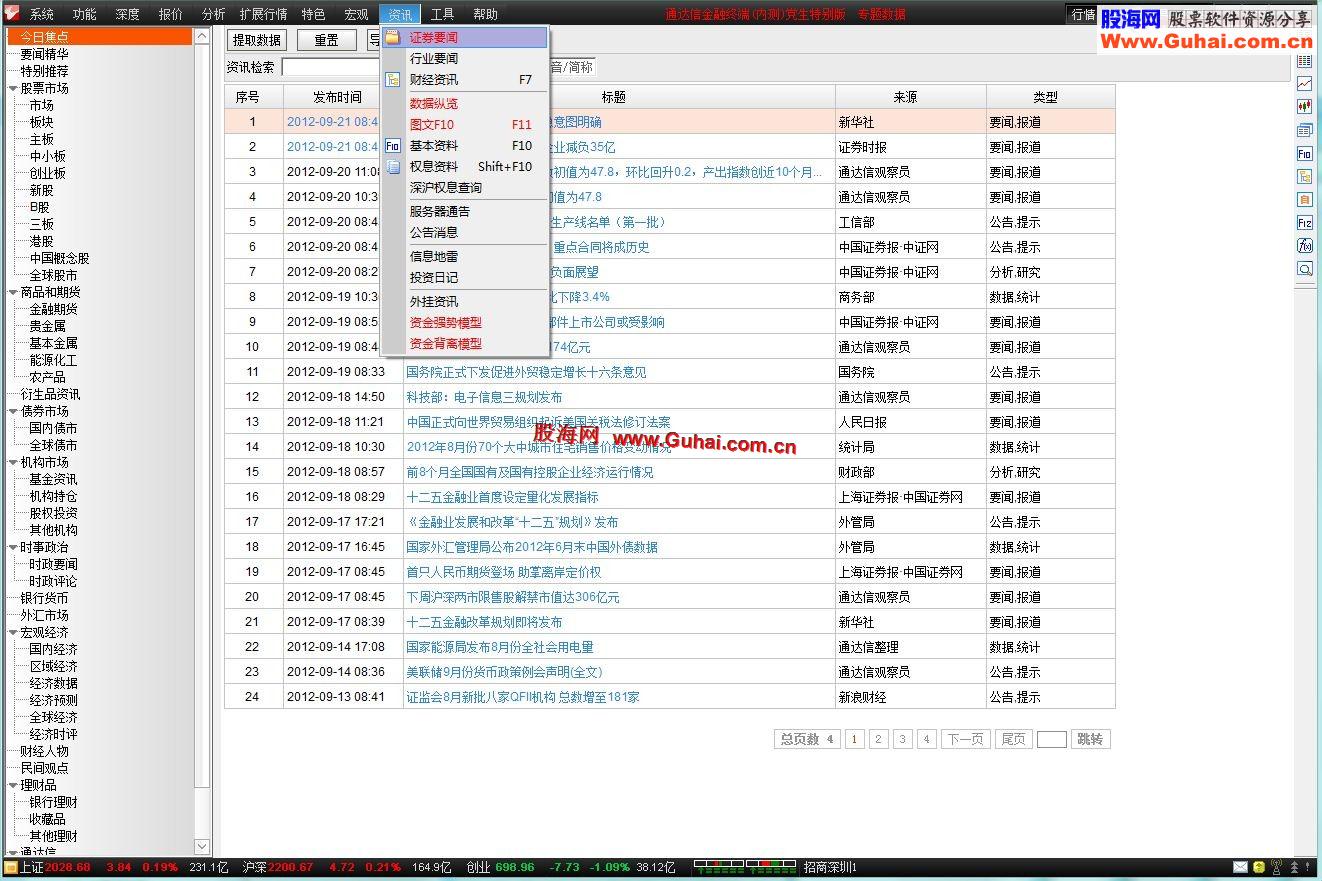Click the F12 trading sidebar icon
Image resolution: width=1322 pixels, height=881 pixels.
[1305, 223]
